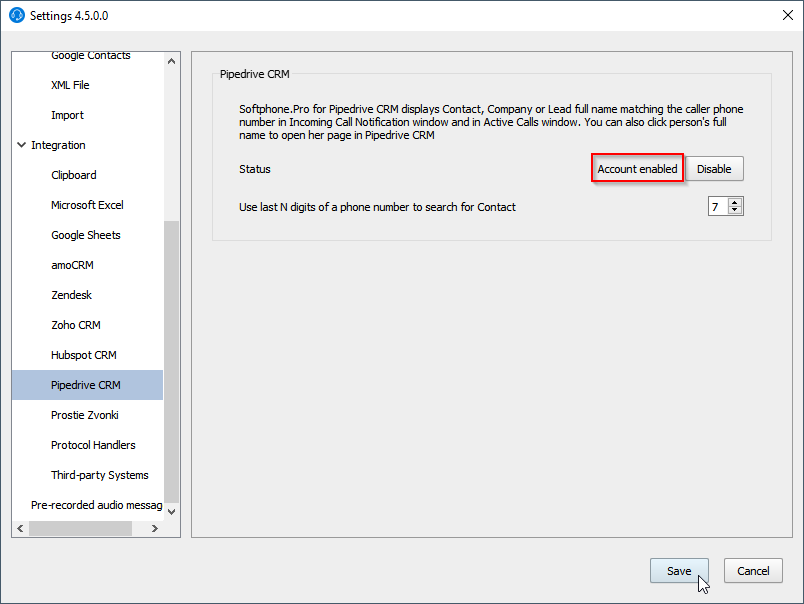Viewport: 804px width, 604px height.
Task: Open Microsoft Excel integration settings
Action: [87, 205]
